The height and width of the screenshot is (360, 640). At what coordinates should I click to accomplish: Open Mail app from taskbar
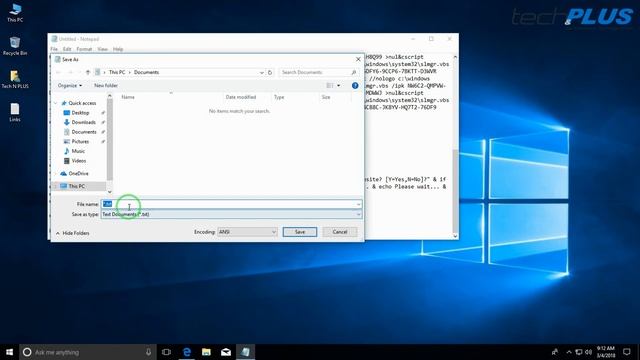click(x=226, y=352)
